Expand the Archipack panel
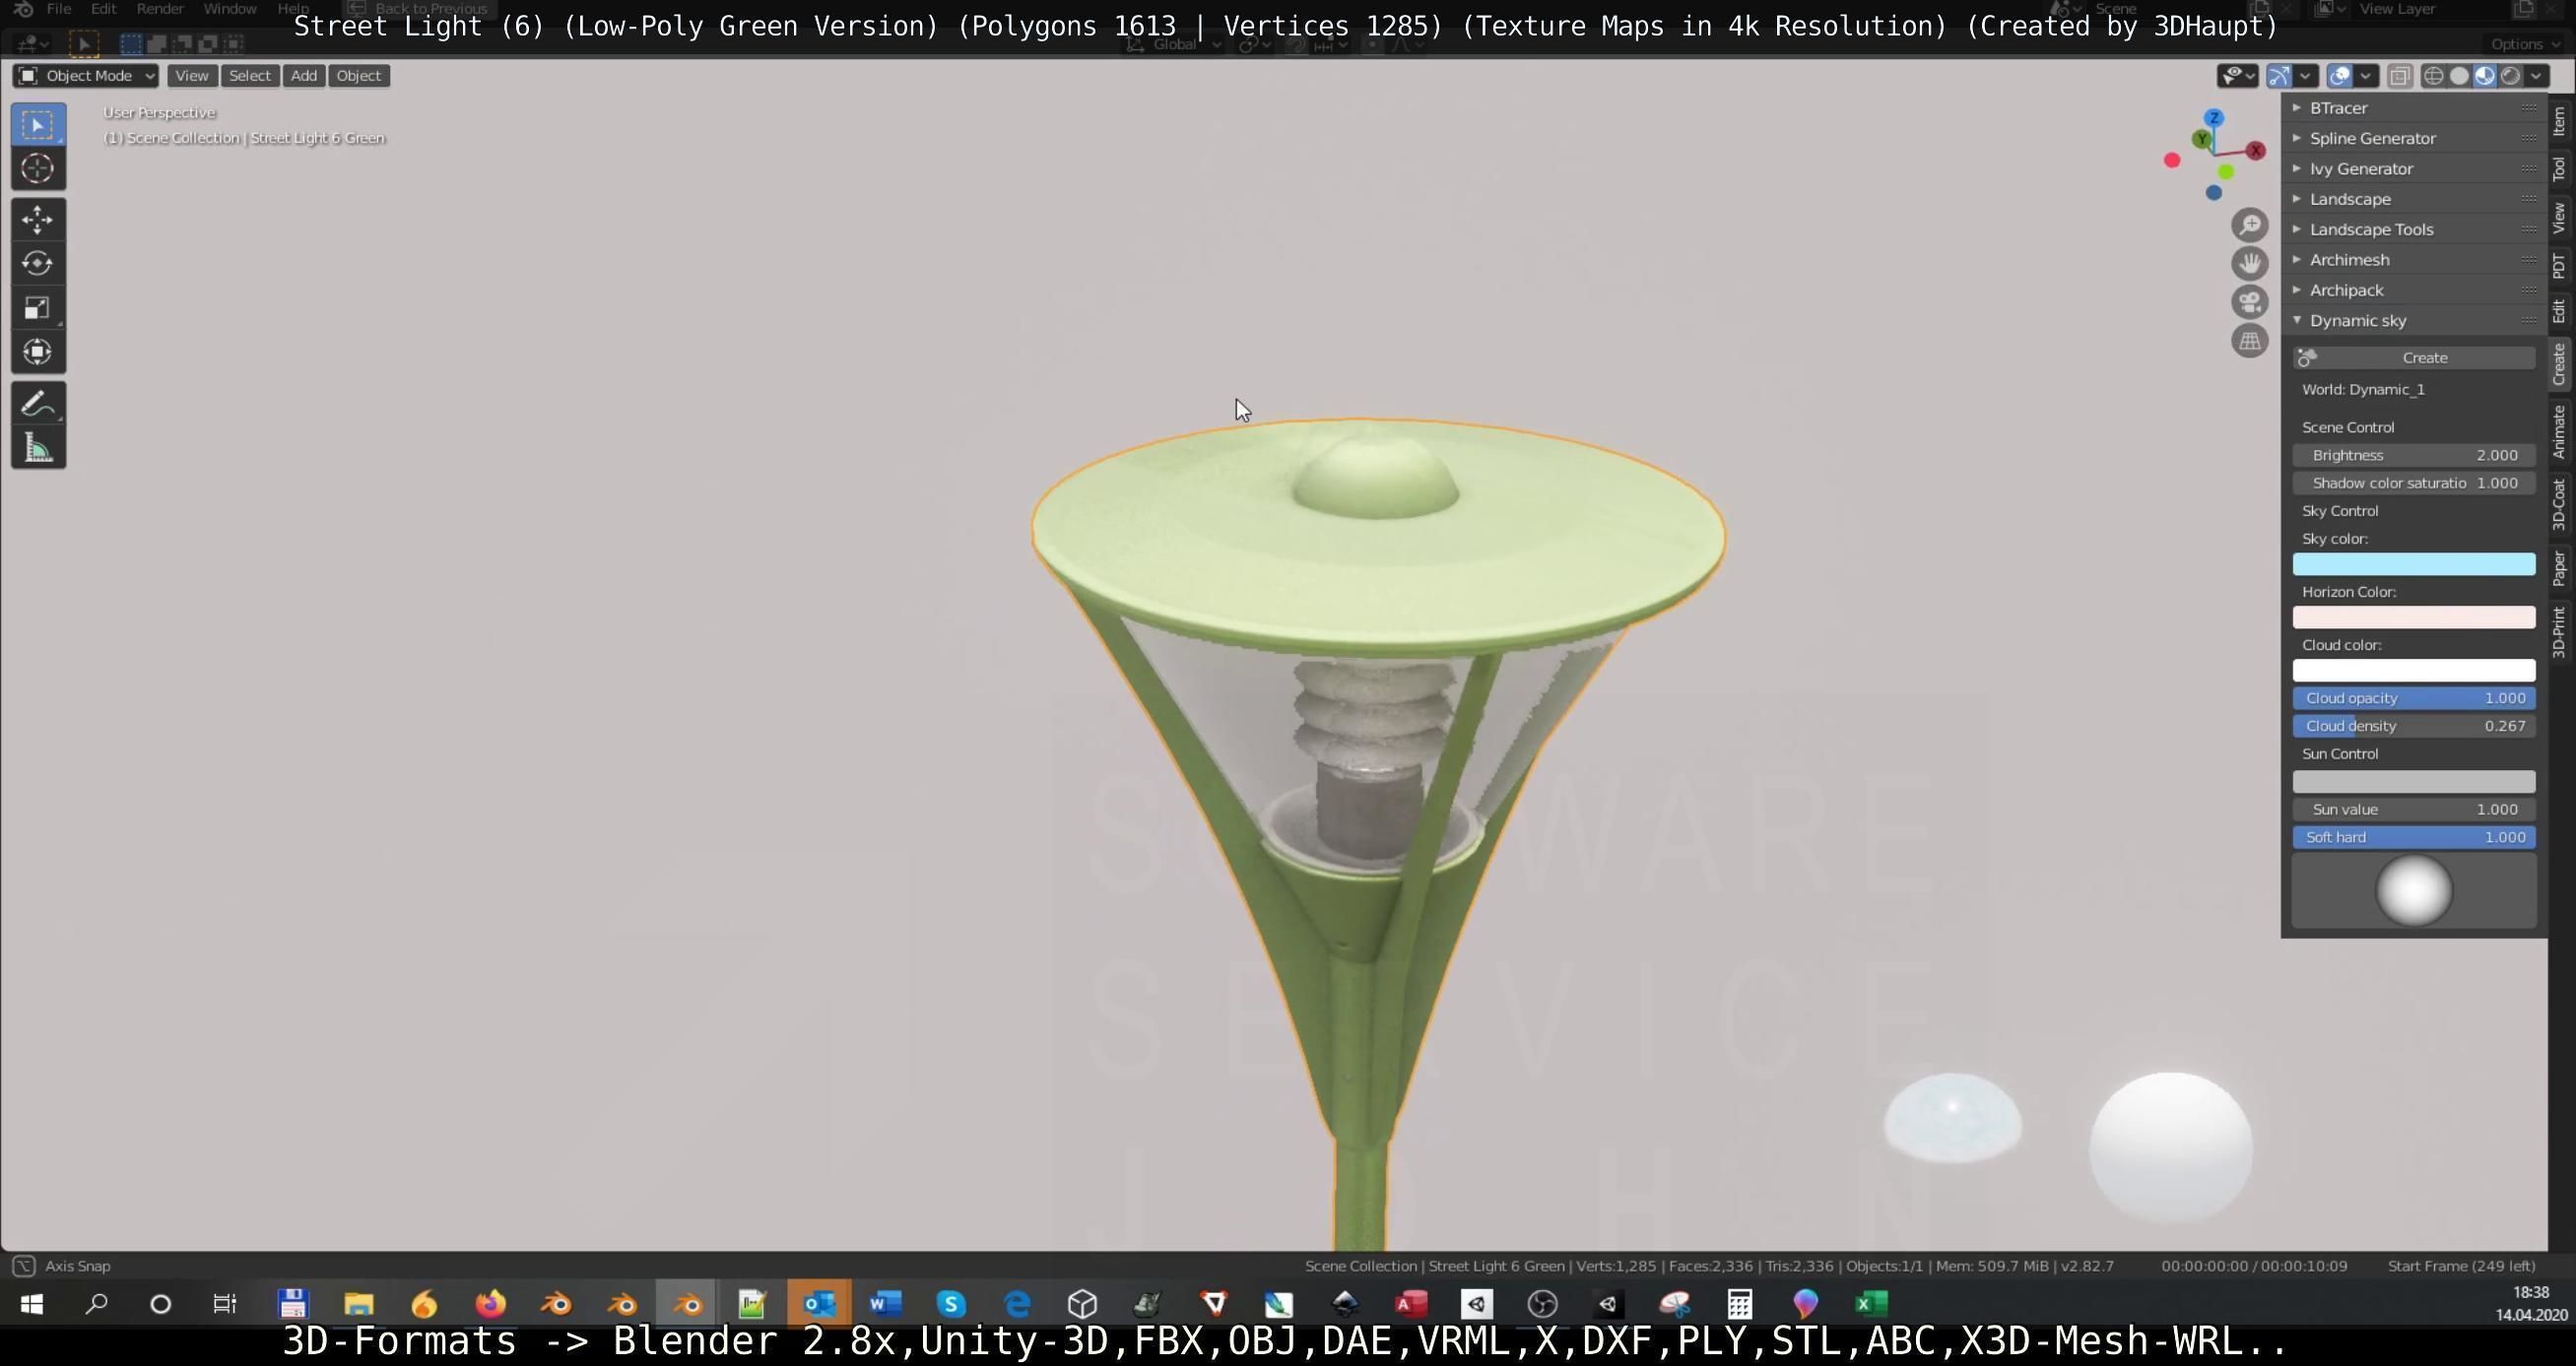Screen dimensions: 2576x1366 (2414, 290)
